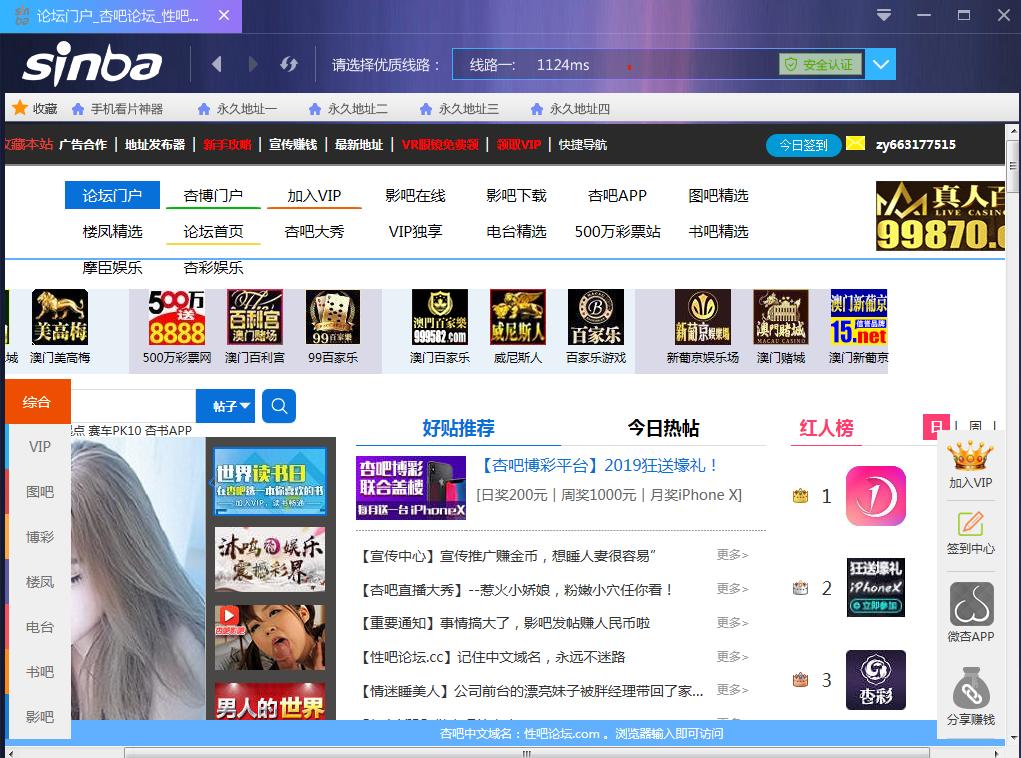
Task: Switch to the 好贴推荐 tab
Action: [x=458, y=428]
